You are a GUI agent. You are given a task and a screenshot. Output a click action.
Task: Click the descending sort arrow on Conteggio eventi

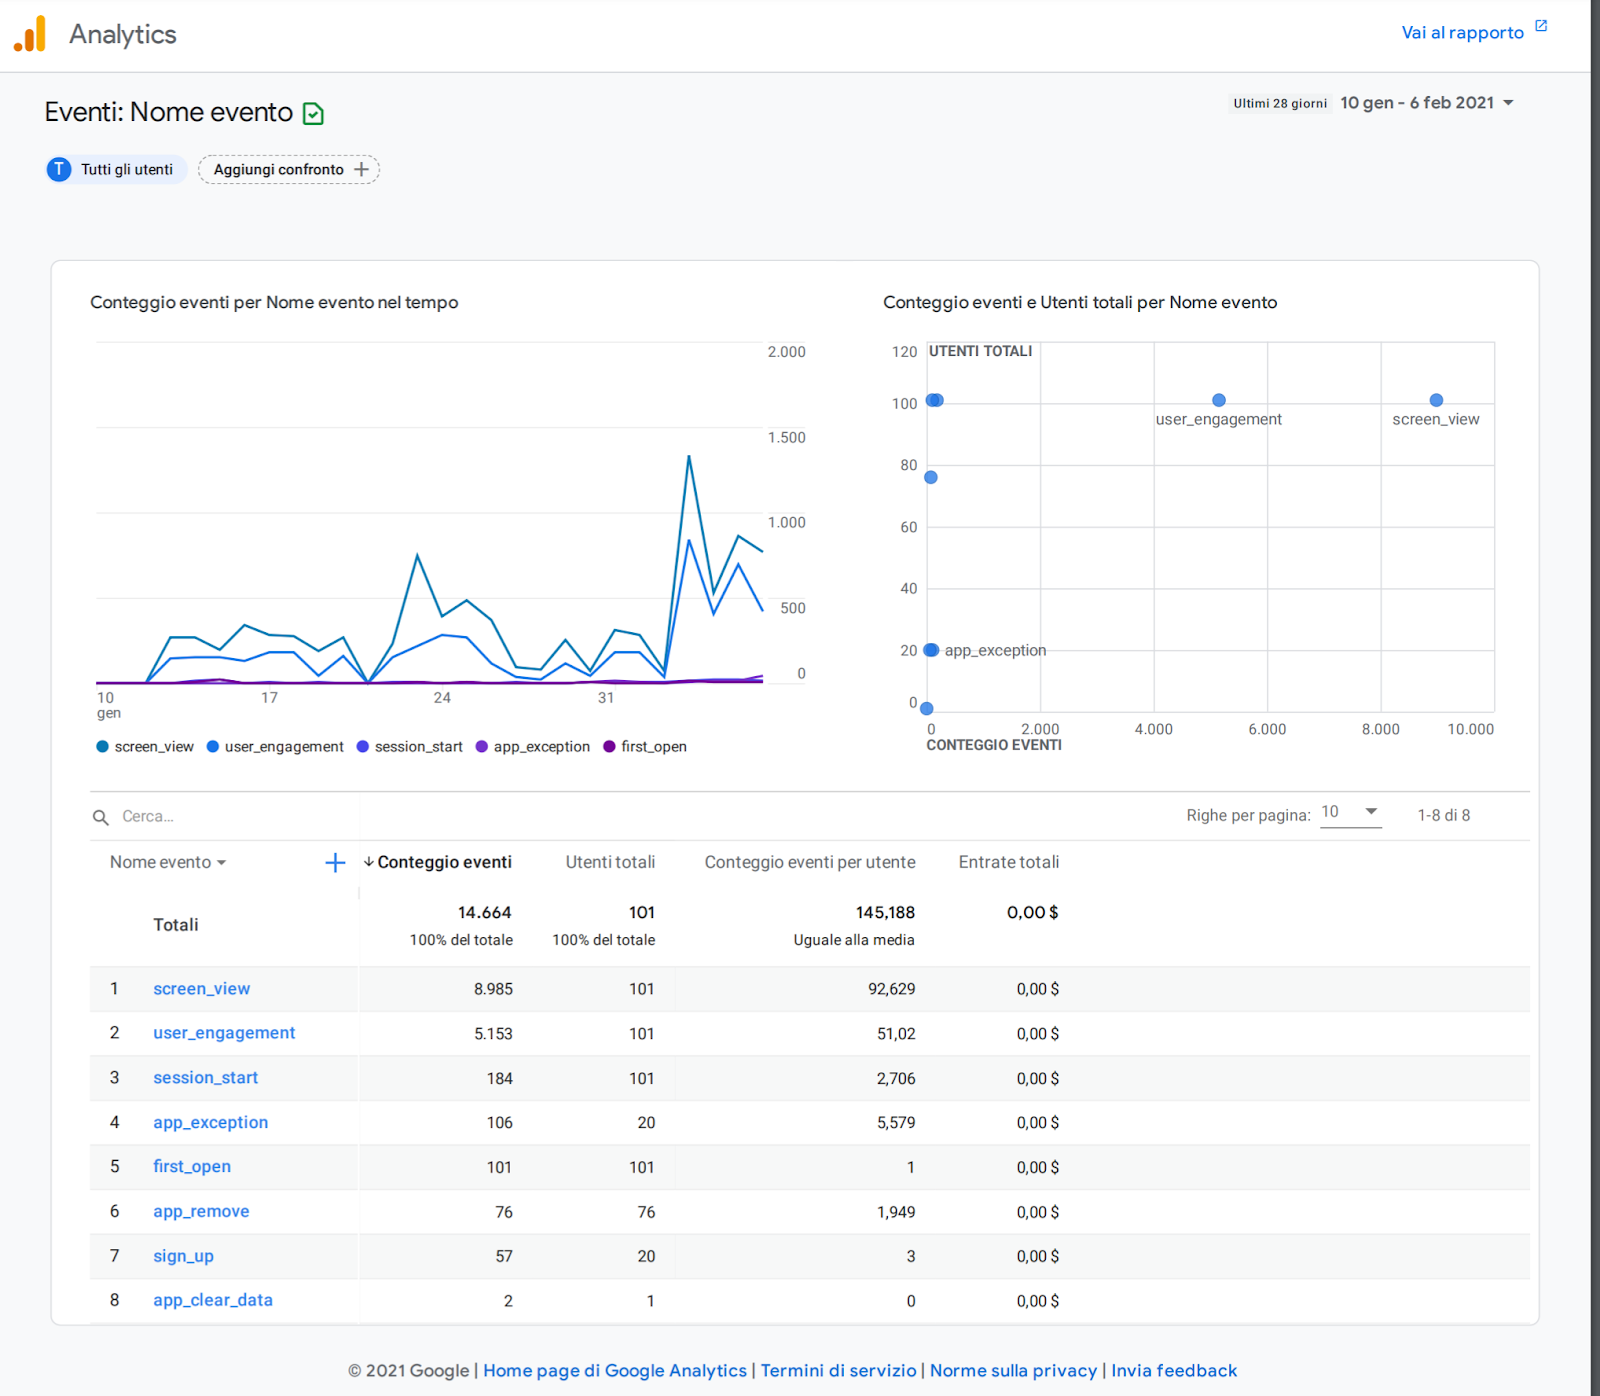pos(368,862)
